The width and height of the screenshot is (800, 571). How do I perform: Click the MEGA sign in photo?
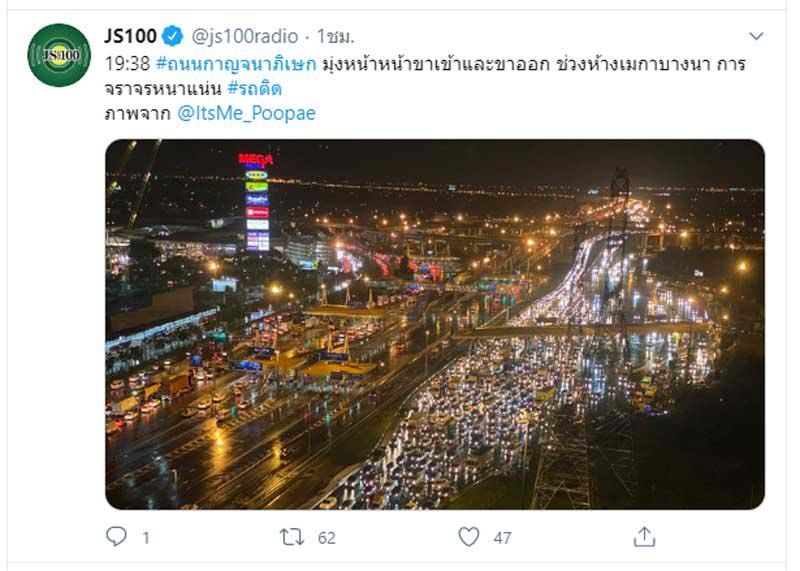(x=256, y=160)
